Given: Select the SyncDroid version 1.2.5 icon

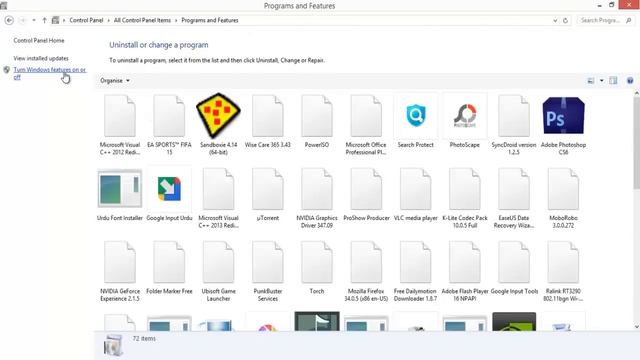Looking at the screenshot, I should click(x=514, y=116).
